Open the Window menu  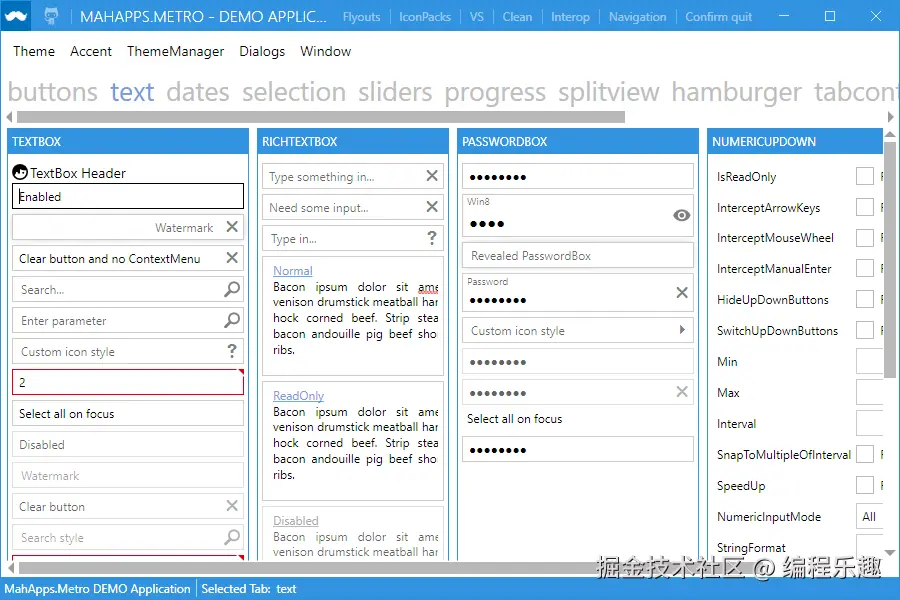coord(325,51)
